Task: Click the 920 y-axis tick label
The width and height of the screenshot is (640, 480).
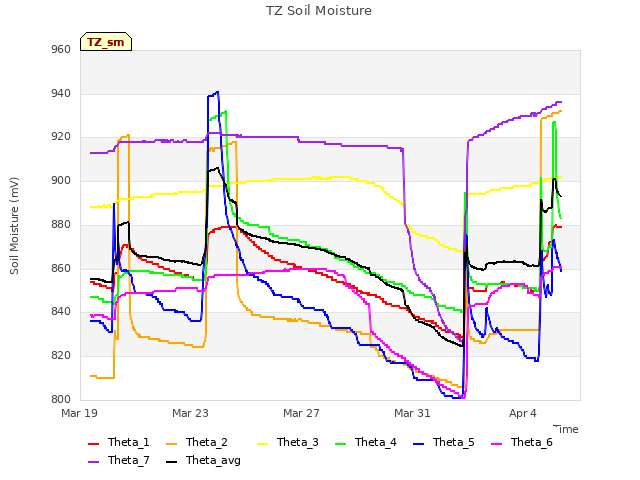Action: click(61, 137)
